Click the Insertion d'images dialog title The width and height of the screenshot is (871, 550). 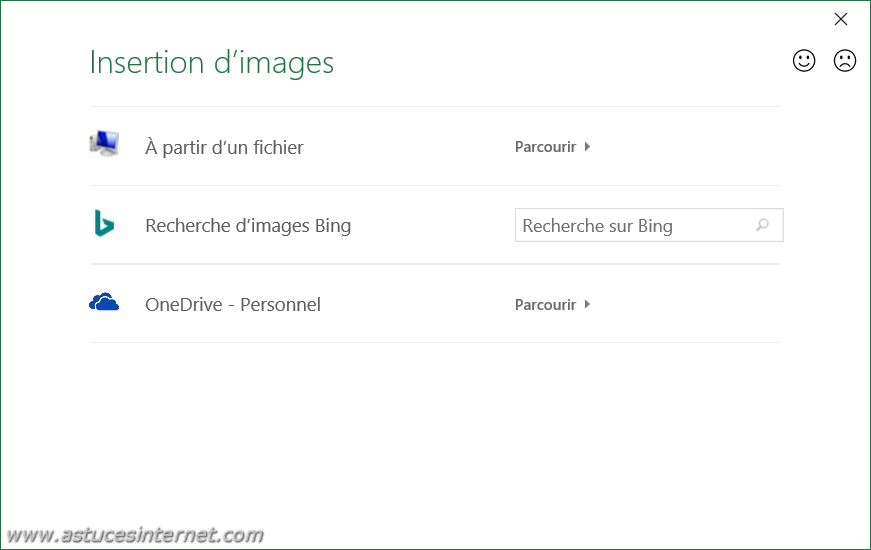212,62
